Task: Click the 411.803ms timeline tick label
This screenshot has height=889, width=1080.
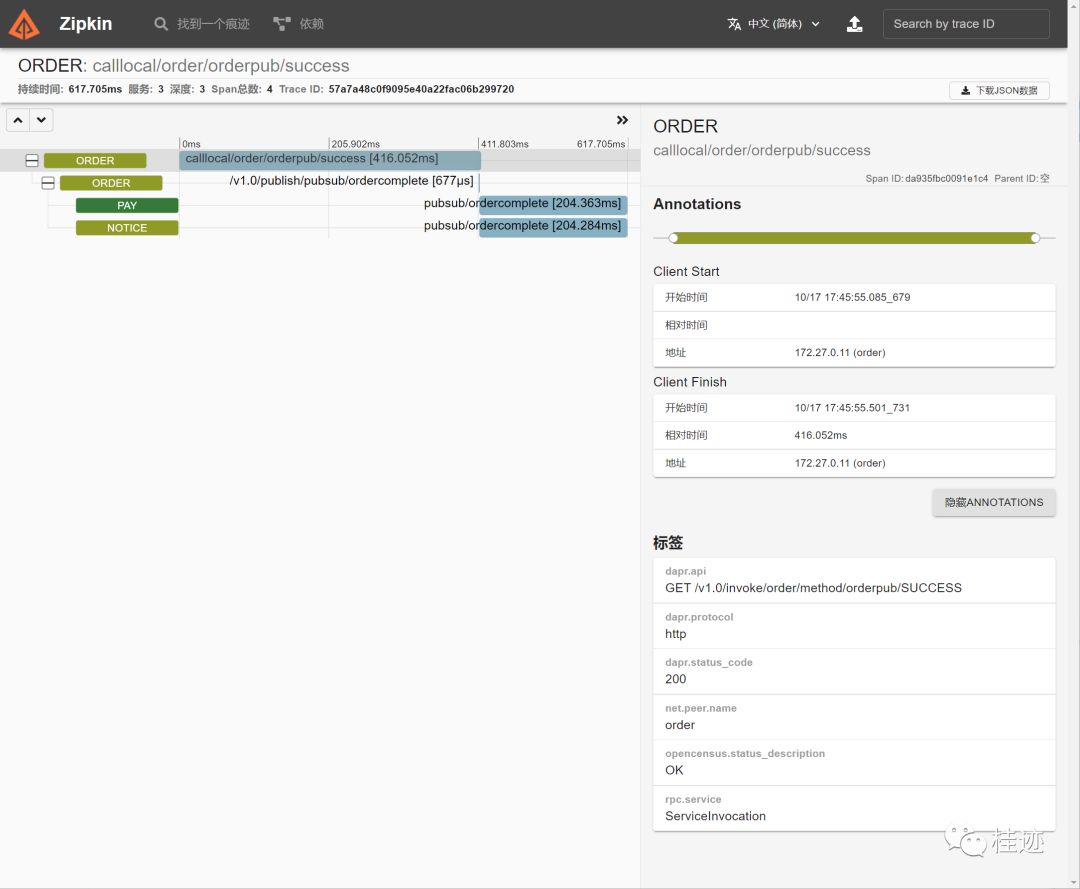Action: [505, 144]
